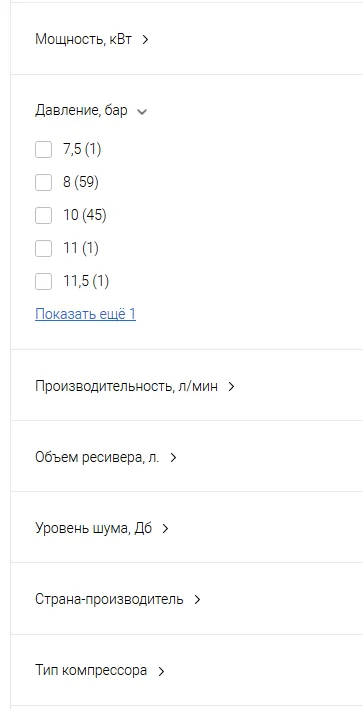Image resolution: width=363 pixels, height=710 pixels.
Task: Click the arrow icon beside Производительность, л/мин
Action: [x=231, y=387]
